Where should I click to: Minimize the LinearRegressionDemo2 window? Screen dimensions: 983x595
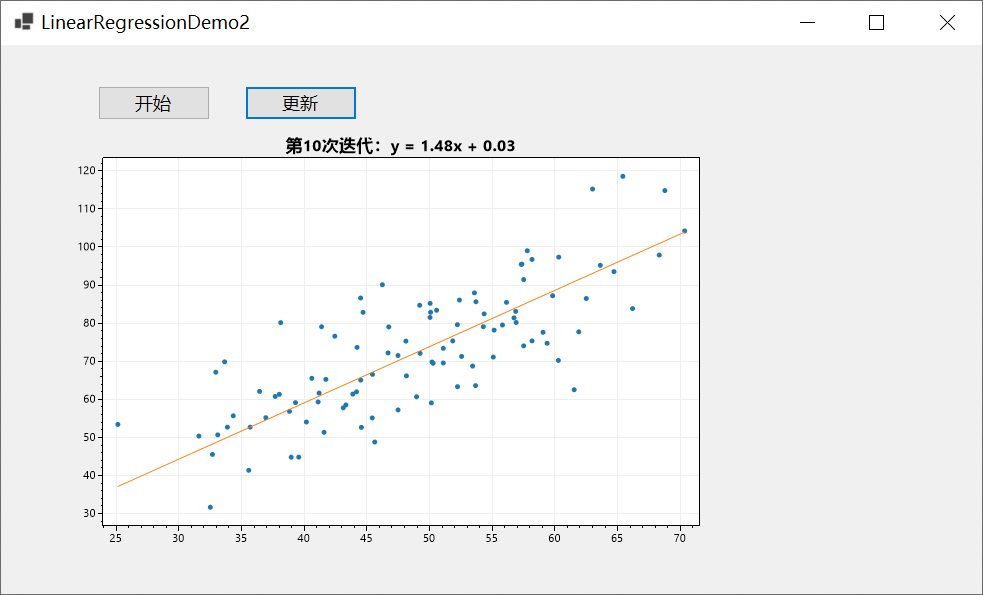[807, 23]
